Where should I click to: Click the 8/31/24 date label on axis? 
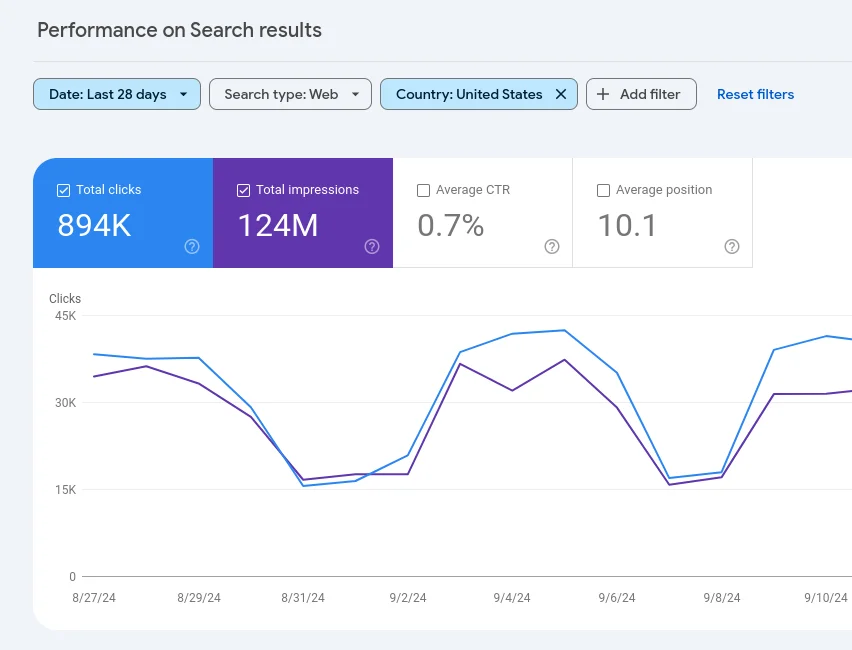[303, 598]
